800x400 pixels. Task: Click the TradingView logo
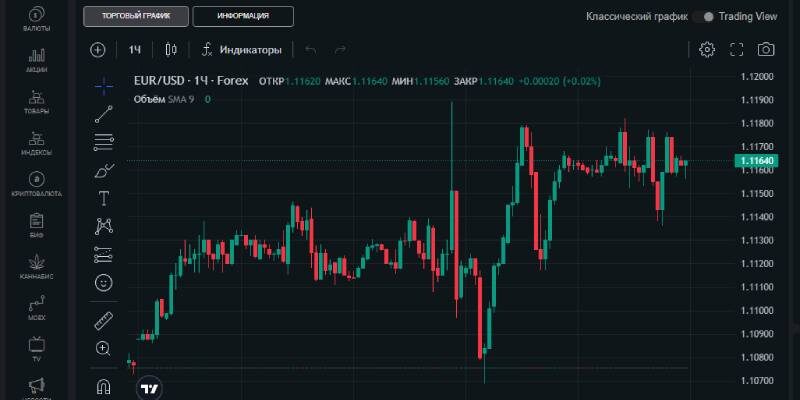click(x=150, y=389)
